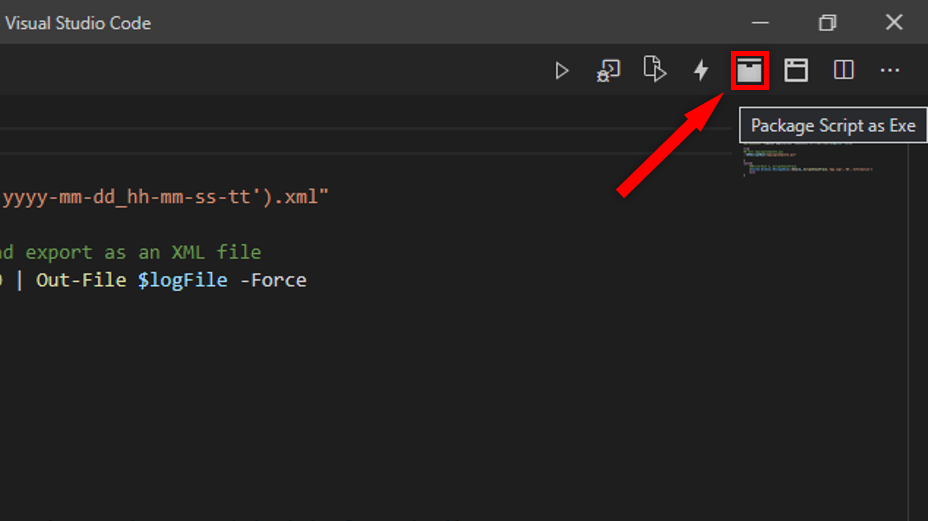Image resolution: width=928 pixels, height=521 pixels.
Task: Click the lightning bolt icon
Action: (701, 70)
